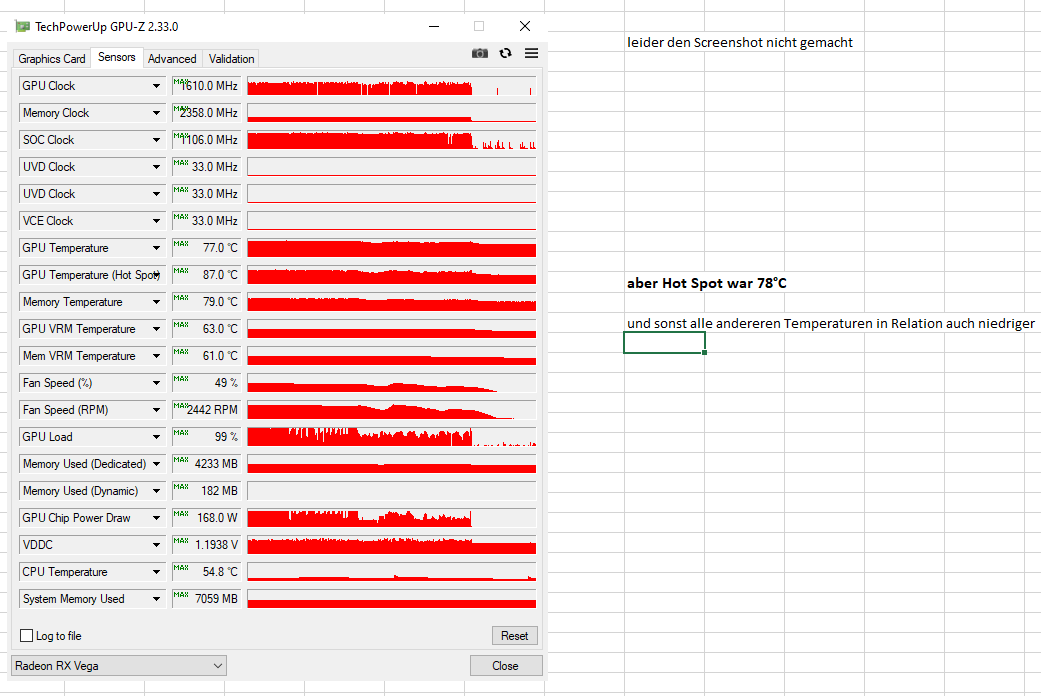
Task: Select spreadsheet cell 'leider den Screenshot nicht gemacht'
Action: click(x=740, y=43)
